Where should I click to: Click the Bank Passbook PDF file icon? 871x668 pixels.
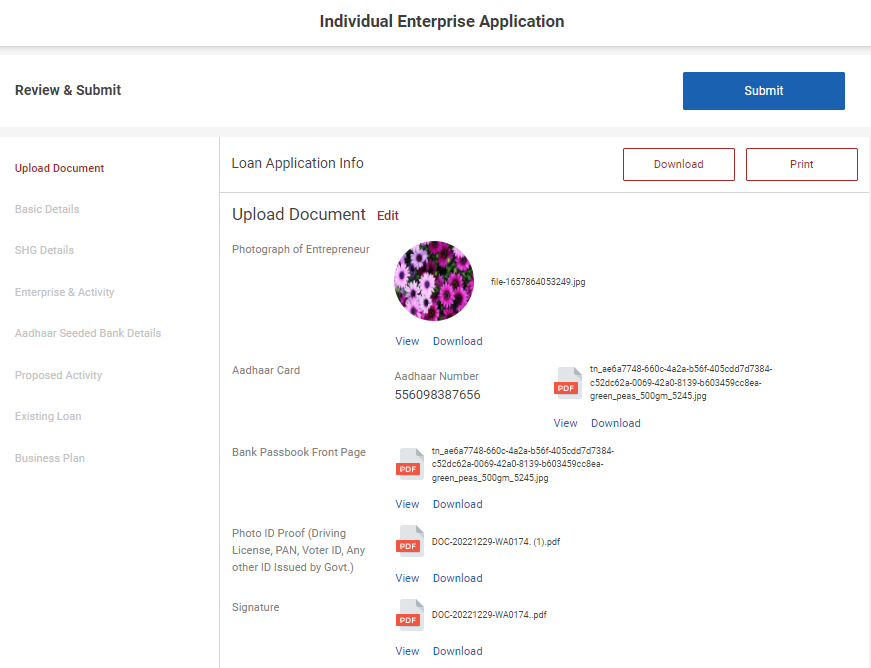(410, 464)
